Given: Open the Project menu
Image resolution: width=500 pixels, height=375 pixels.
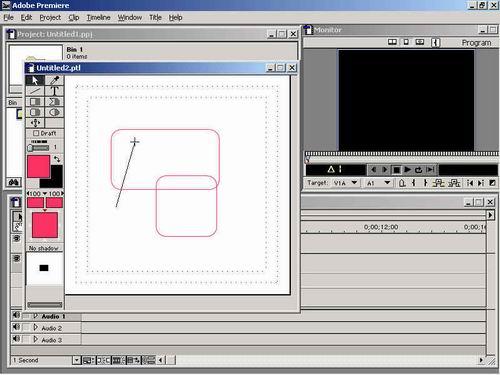Looking at the screenshot, I should (x=50, y=18).
